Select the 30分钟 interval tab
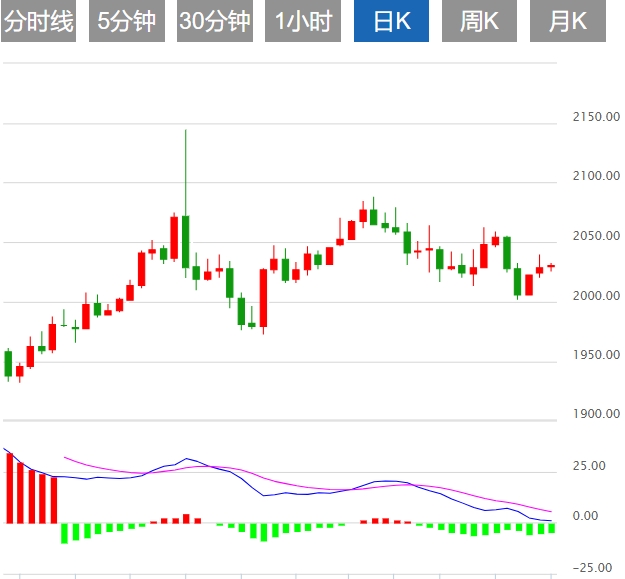This screenshot has height=579, width=625. 215,21
